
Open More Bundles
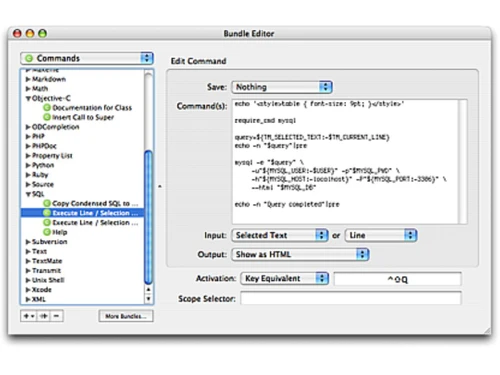126,316
